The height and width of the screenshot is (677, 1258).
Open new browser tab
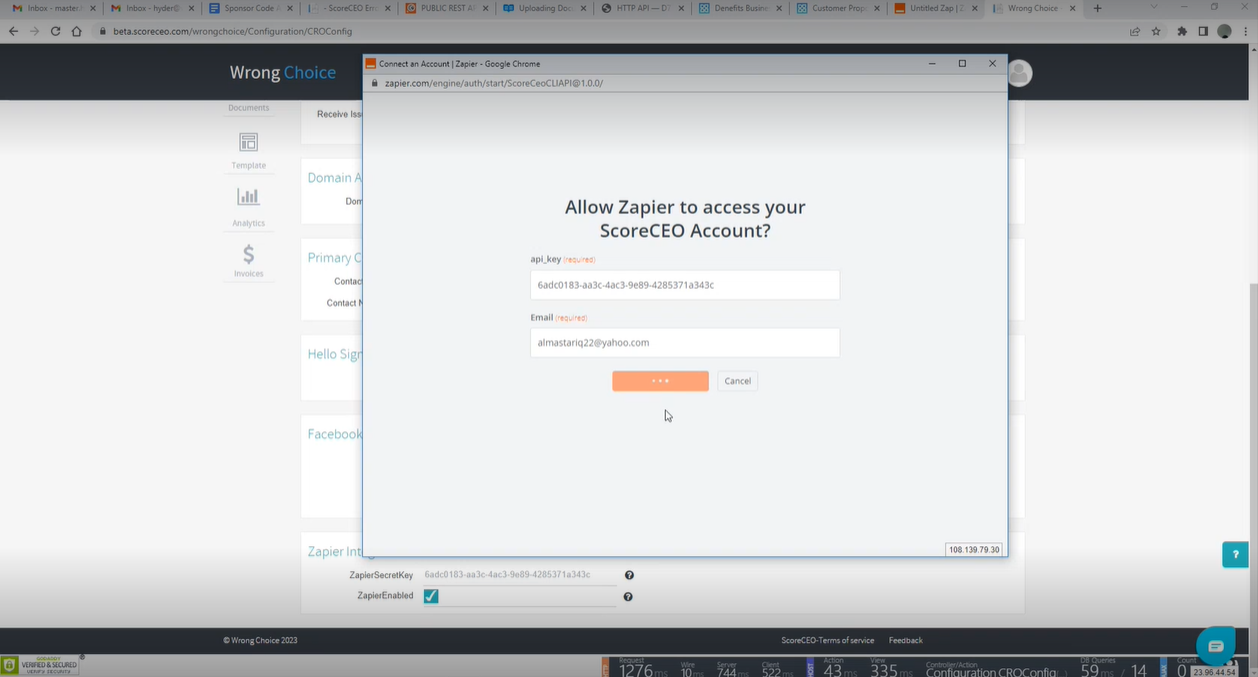coord(1097,8)
